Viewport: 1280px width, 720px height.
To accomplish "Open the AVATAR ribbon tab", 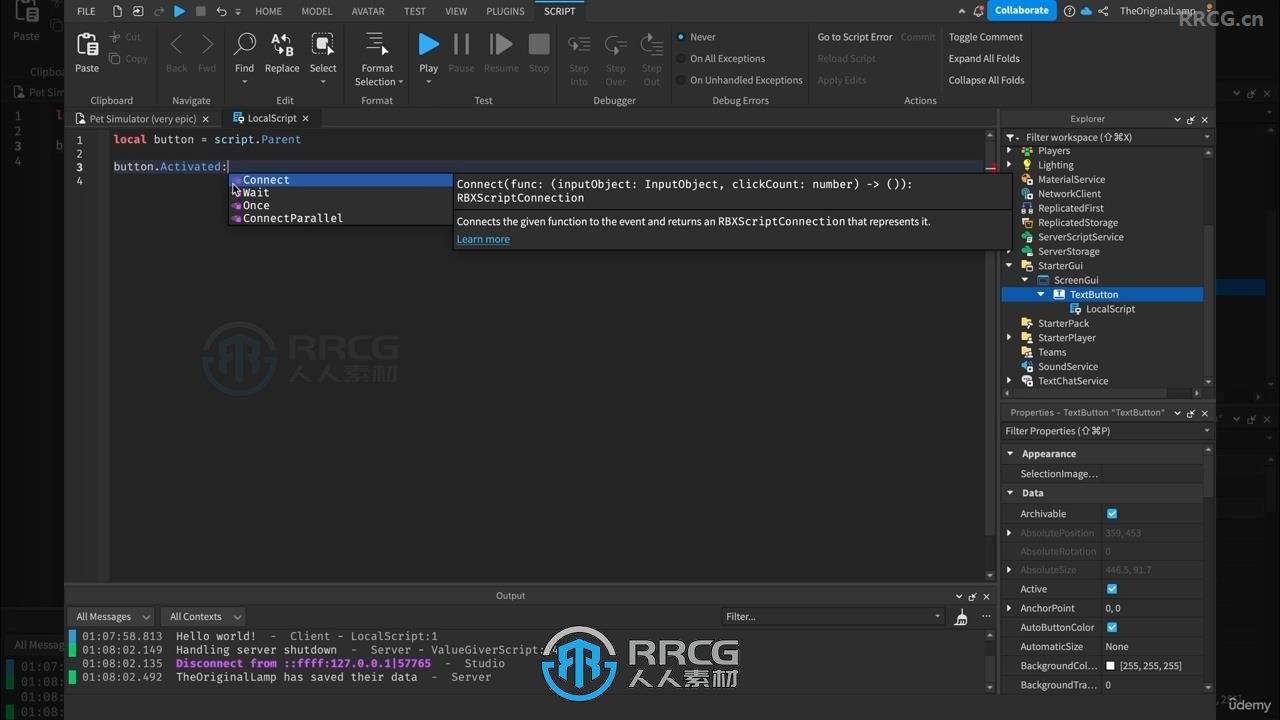I will click(x=368, y=11).
